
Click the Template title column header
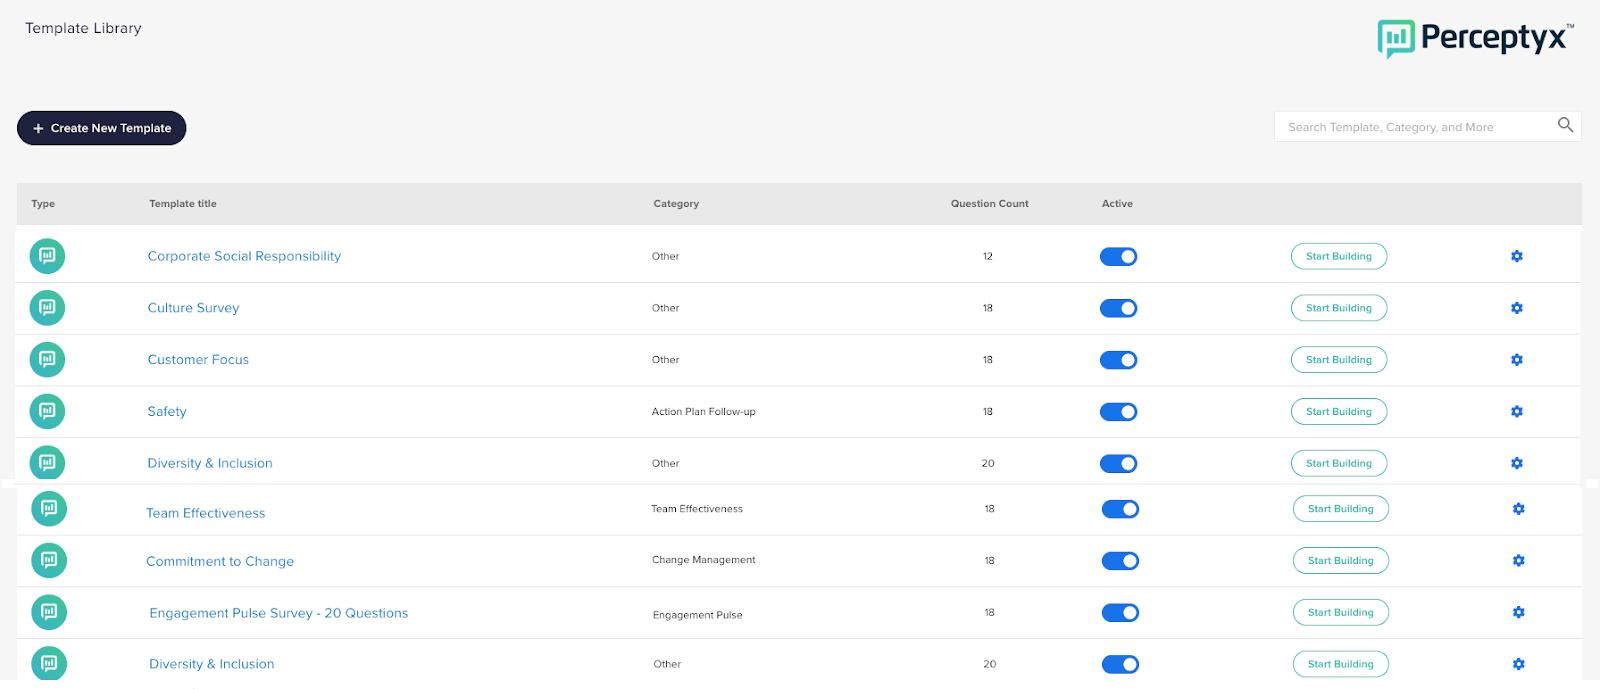click(x=183, y=204)
